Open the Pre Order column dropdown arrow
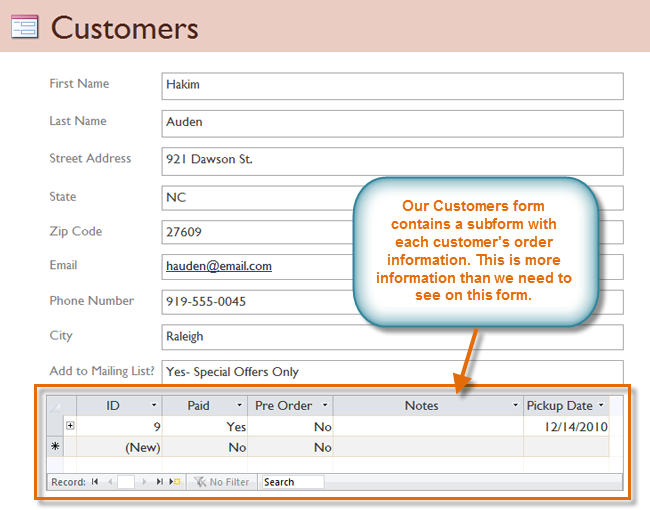The image size is (650, 510). click(x=325, y=405)
